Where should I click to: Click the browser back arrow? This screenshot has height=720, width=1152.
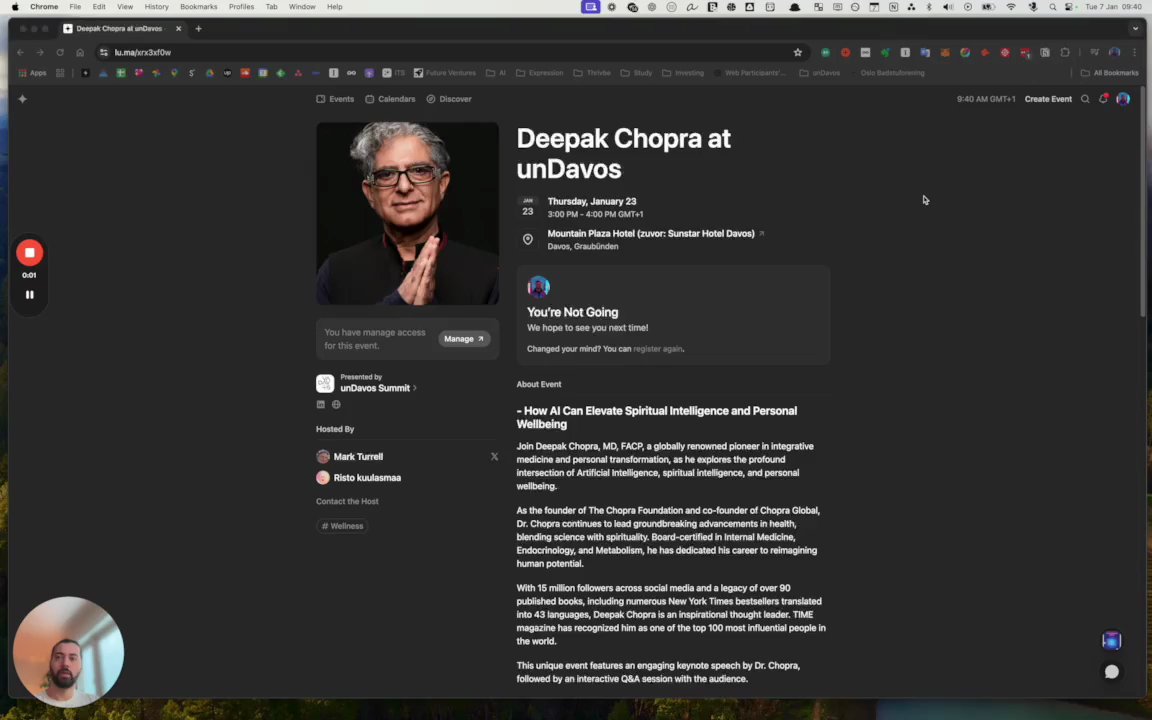pos(20,53)
